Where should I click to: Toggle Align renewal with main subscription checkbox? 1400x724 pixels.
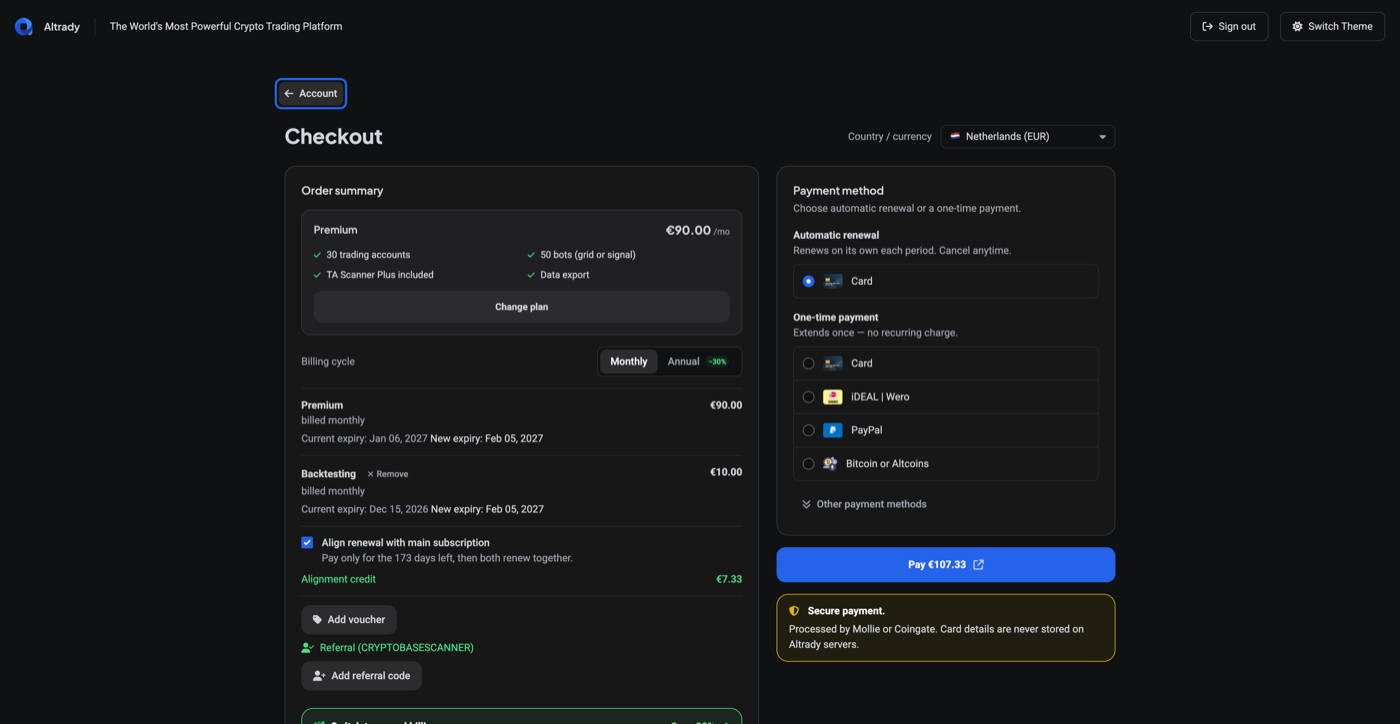(307, 542)
